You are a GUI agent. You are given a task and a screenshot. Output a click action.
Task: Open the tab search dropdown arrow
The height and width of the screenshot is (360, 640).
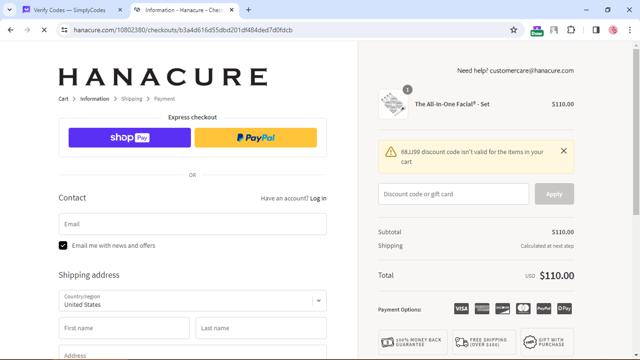tap(9, 10)
